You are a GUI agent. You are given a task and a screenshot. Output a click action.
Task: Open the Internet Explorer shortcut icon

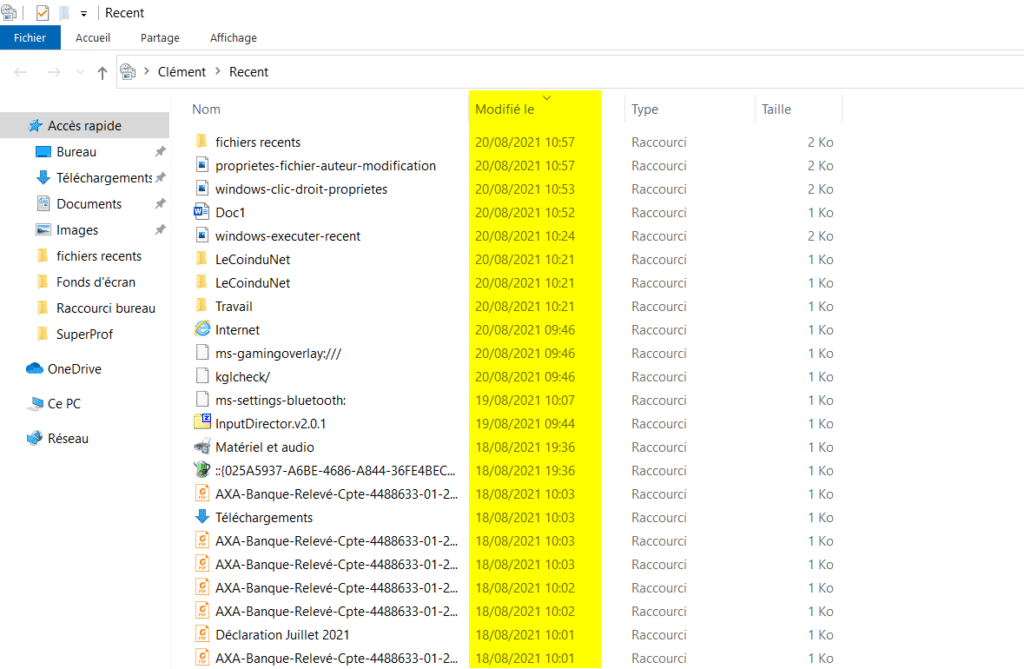202,330
